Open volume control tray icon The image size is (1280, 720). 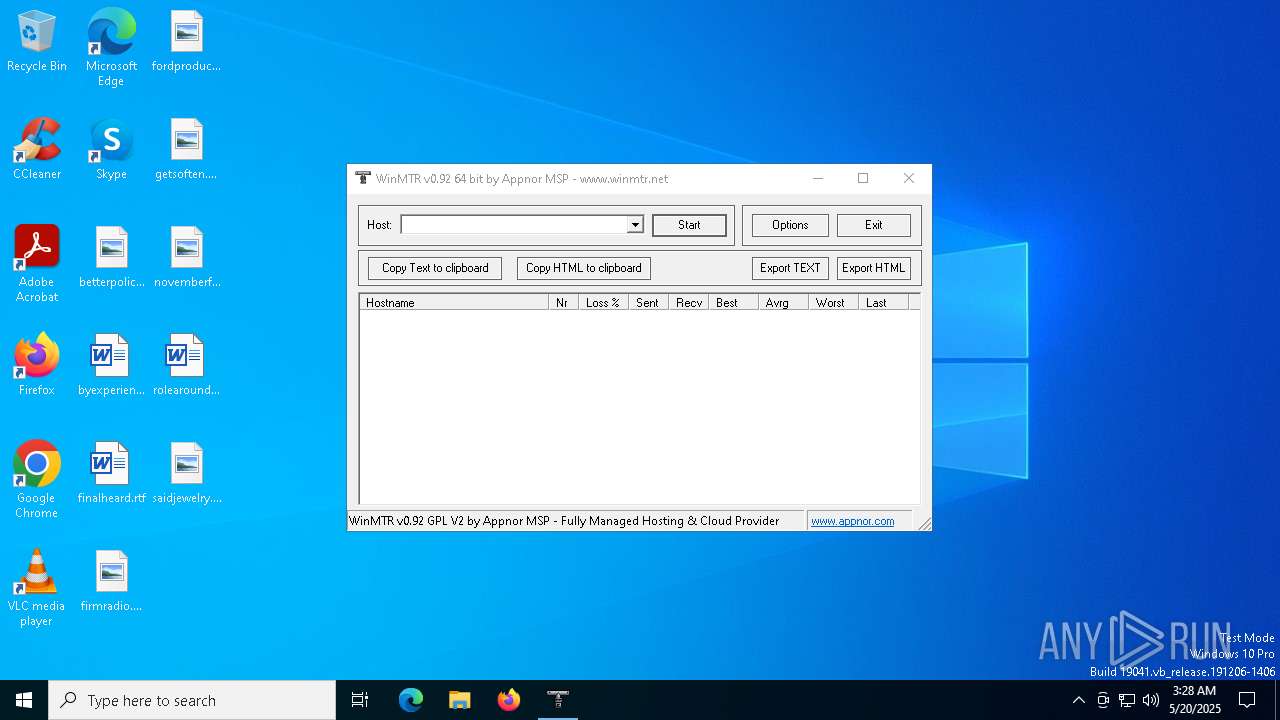(1151, 700)
